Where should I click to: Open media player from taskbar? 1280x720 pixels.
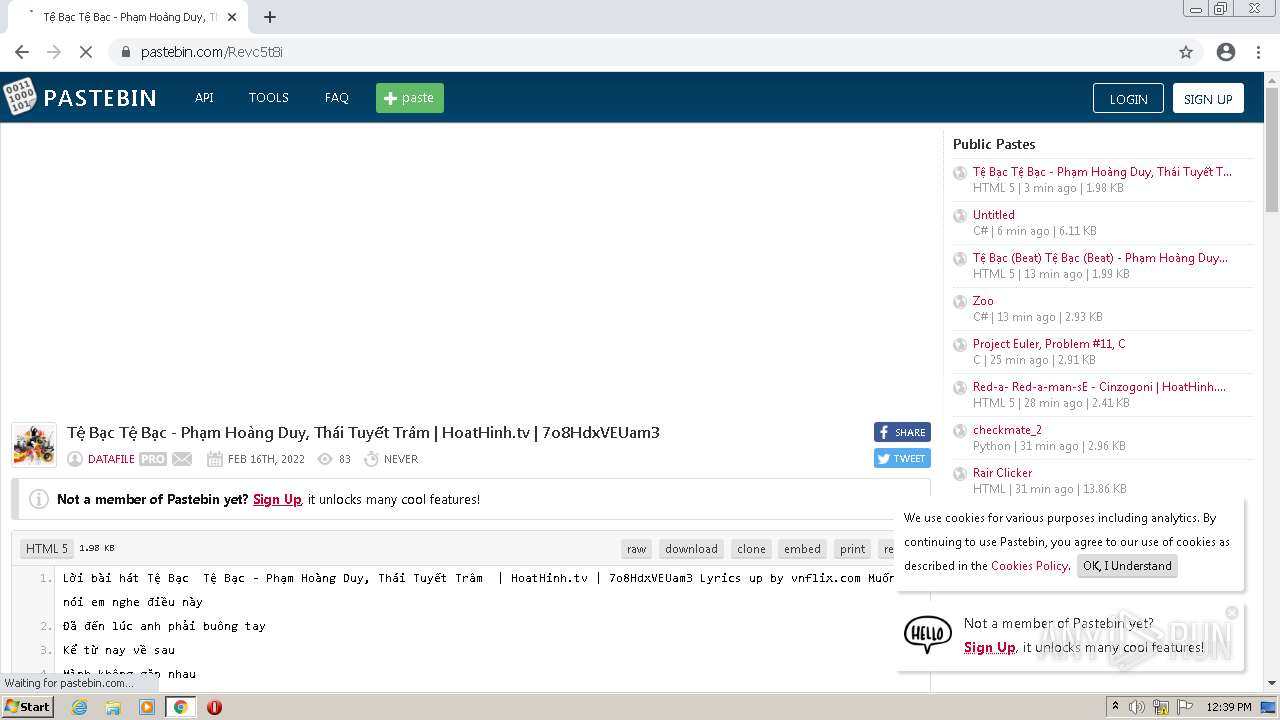pos(147,707)
